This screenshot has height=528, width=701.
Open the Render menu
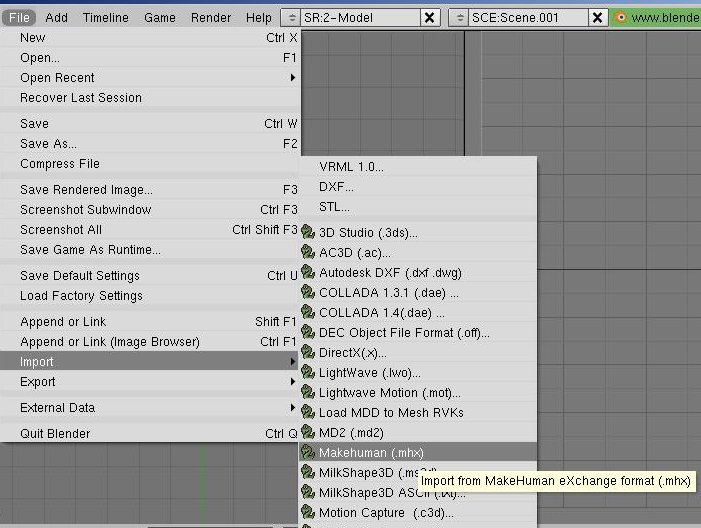(x=211, y=17)
